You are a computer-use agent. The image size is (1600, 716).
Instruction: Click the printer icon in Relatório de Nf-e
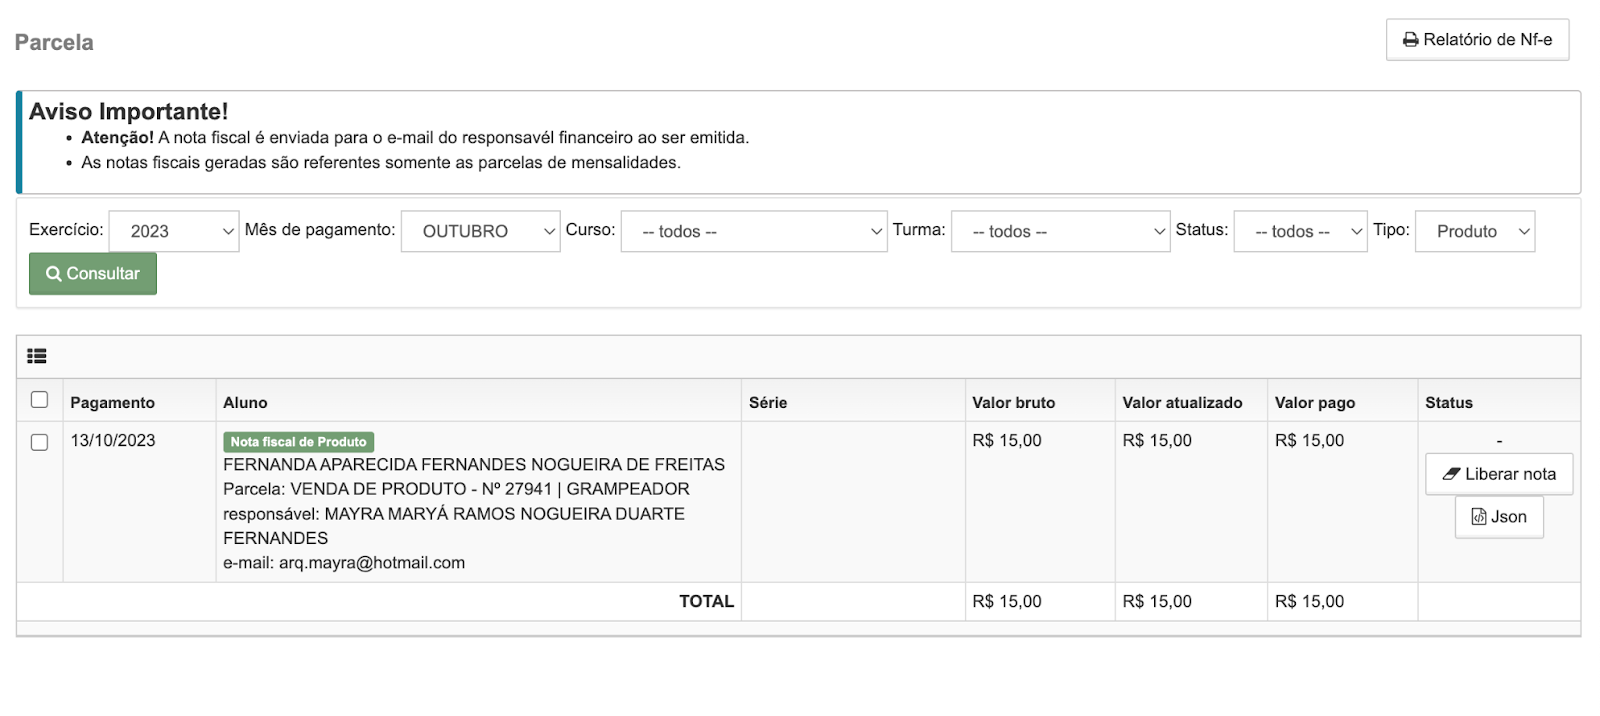click(1410, 40)
